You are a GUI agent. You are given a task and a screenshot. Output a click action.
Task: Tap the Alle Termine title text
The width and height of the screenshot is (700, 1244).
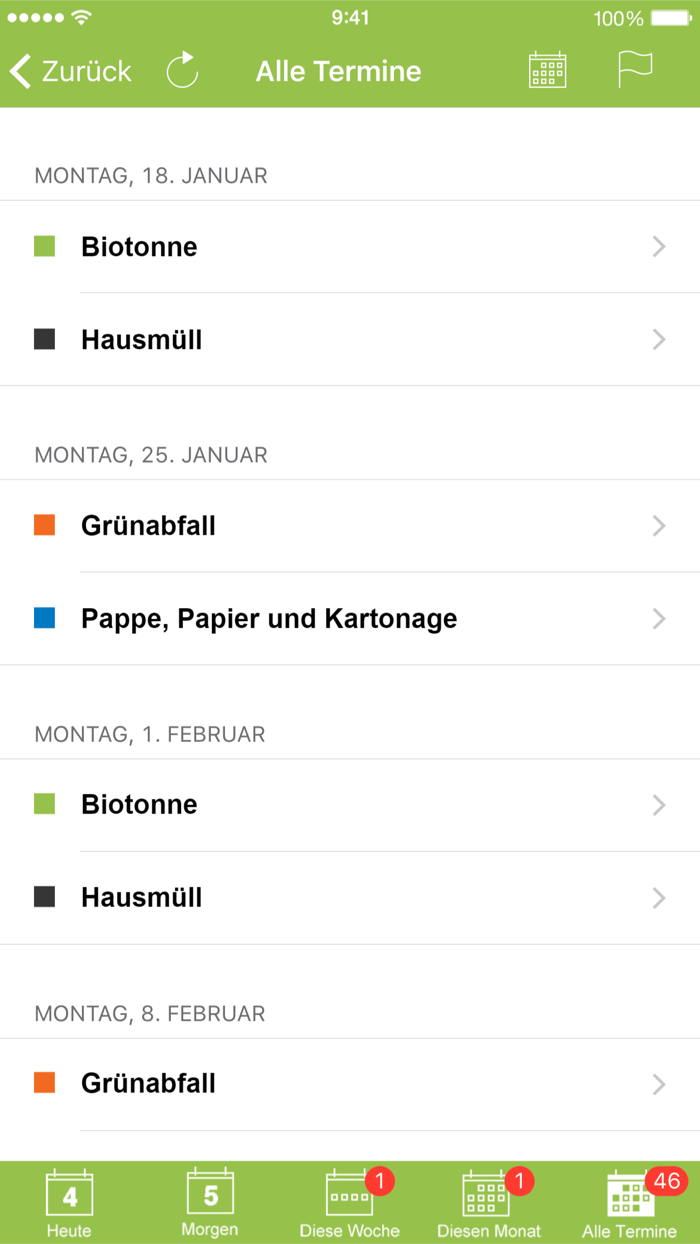click(x=338, y=70)
